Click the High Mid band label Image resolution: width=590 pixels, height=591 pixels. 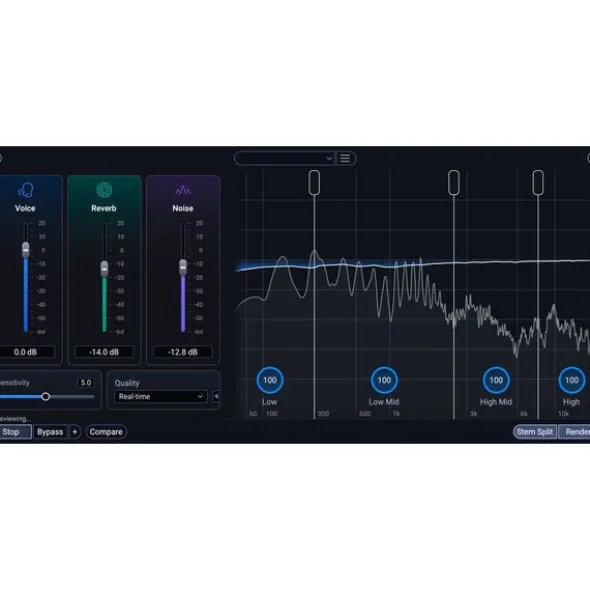click(496, 402)
